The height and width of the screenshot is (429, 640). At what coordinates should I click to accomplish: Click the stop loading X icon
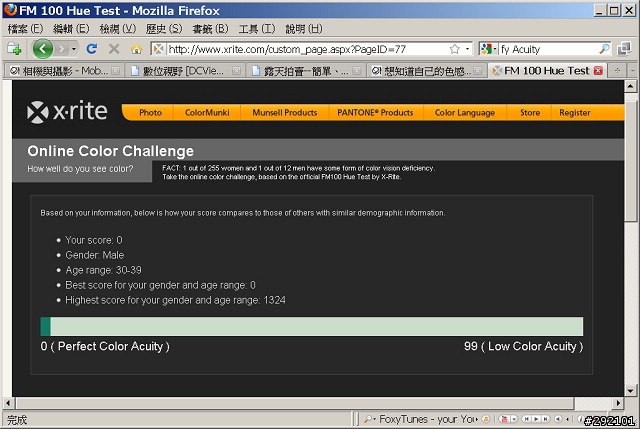point(114,49)
